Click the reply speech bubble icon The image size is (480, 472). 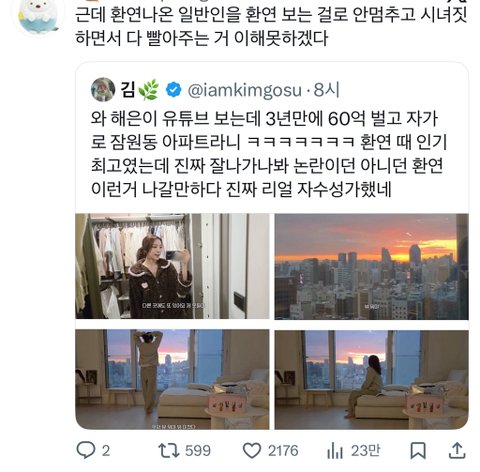tap(86, 450)
